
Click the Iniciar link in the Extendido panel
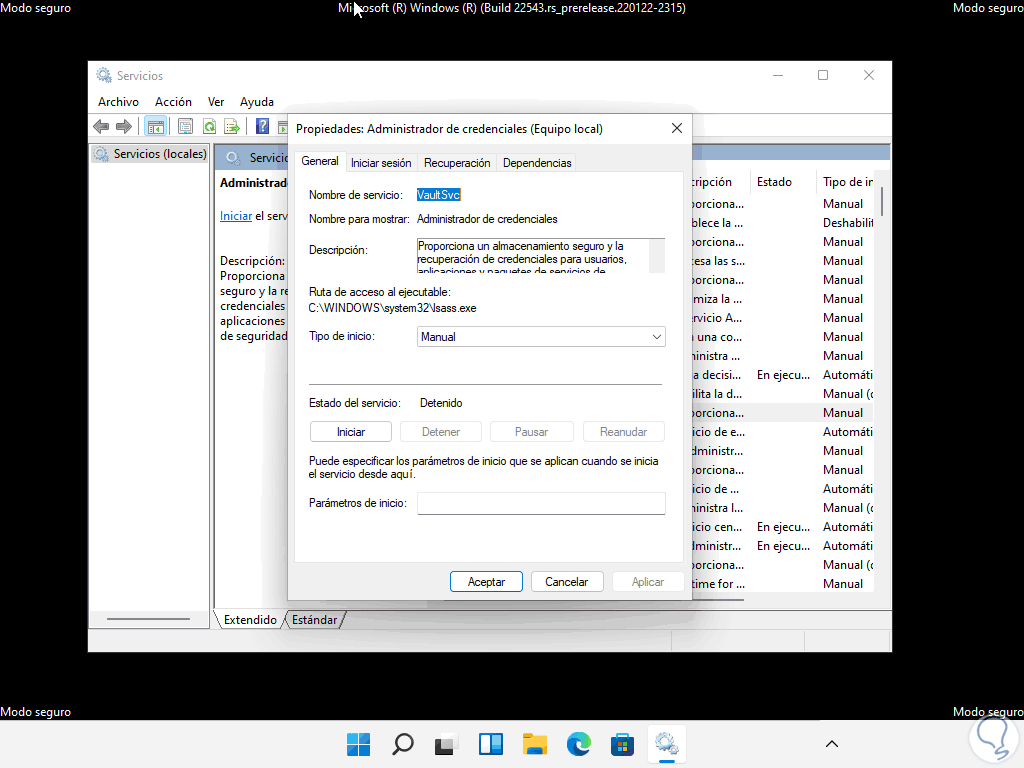pos(236,216)
